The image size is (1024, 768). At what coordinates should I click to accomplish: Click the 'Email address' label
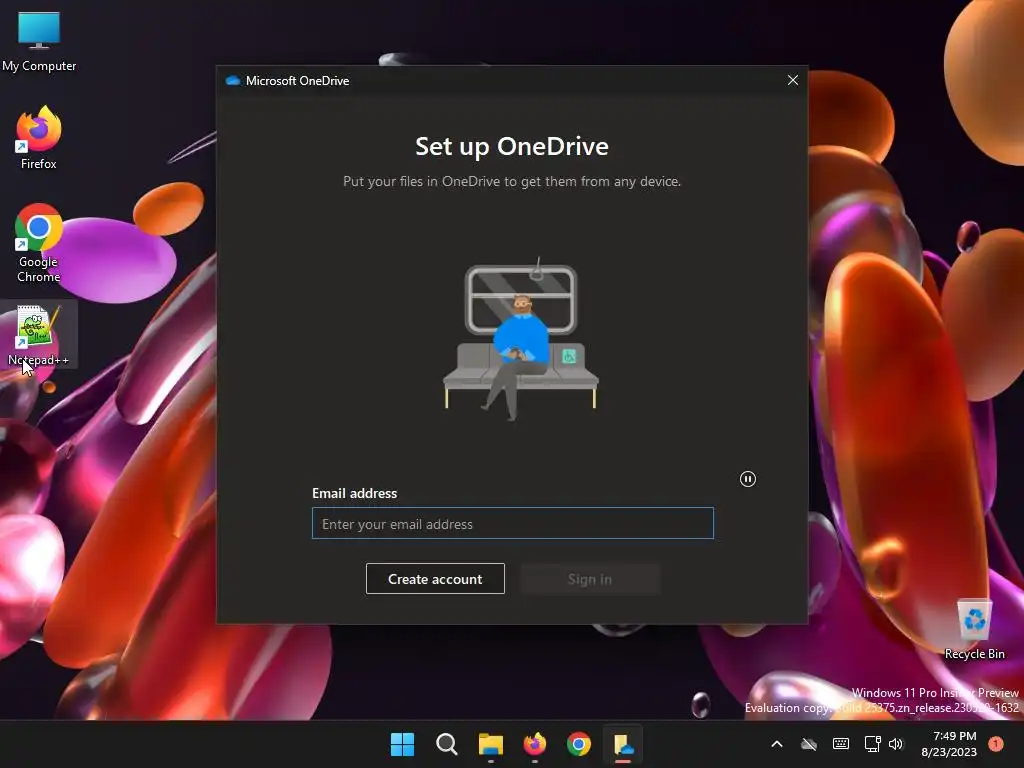355,493
